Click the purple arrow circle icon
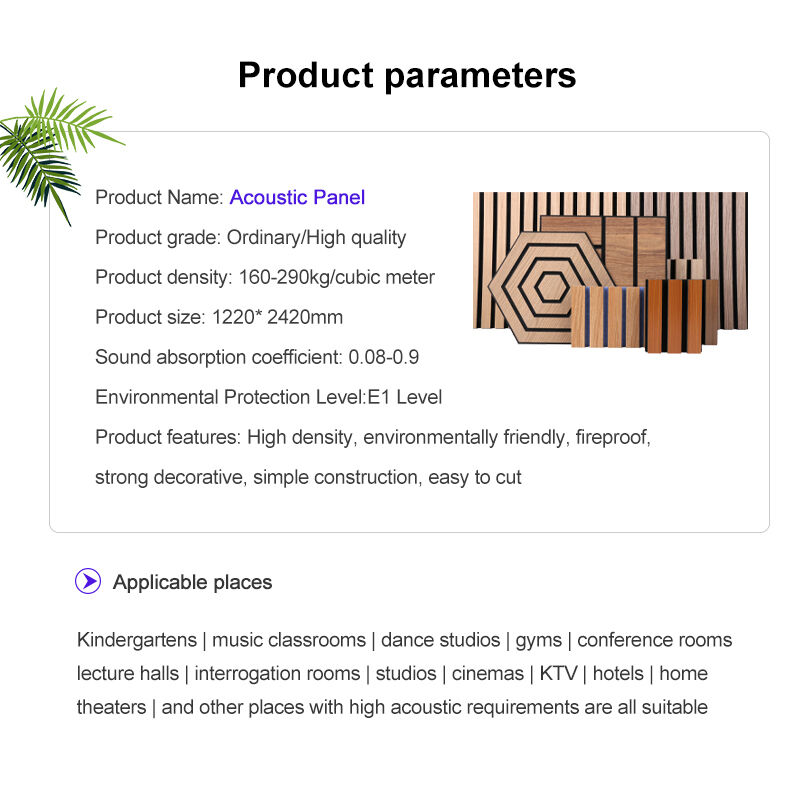This screenshot has height=800, width=800. (x=89, y=581)
